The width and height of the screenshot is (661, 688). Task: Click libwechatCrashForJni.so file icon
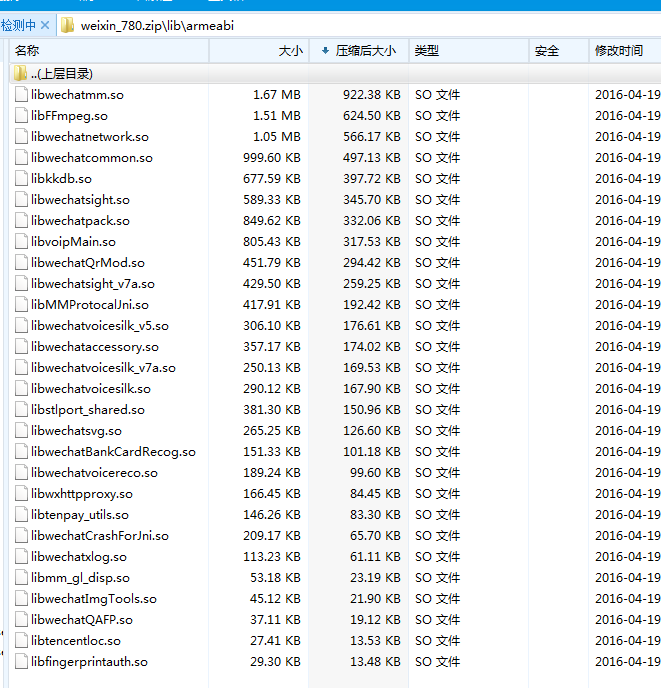pyautogui.click(x=21, y=536)
